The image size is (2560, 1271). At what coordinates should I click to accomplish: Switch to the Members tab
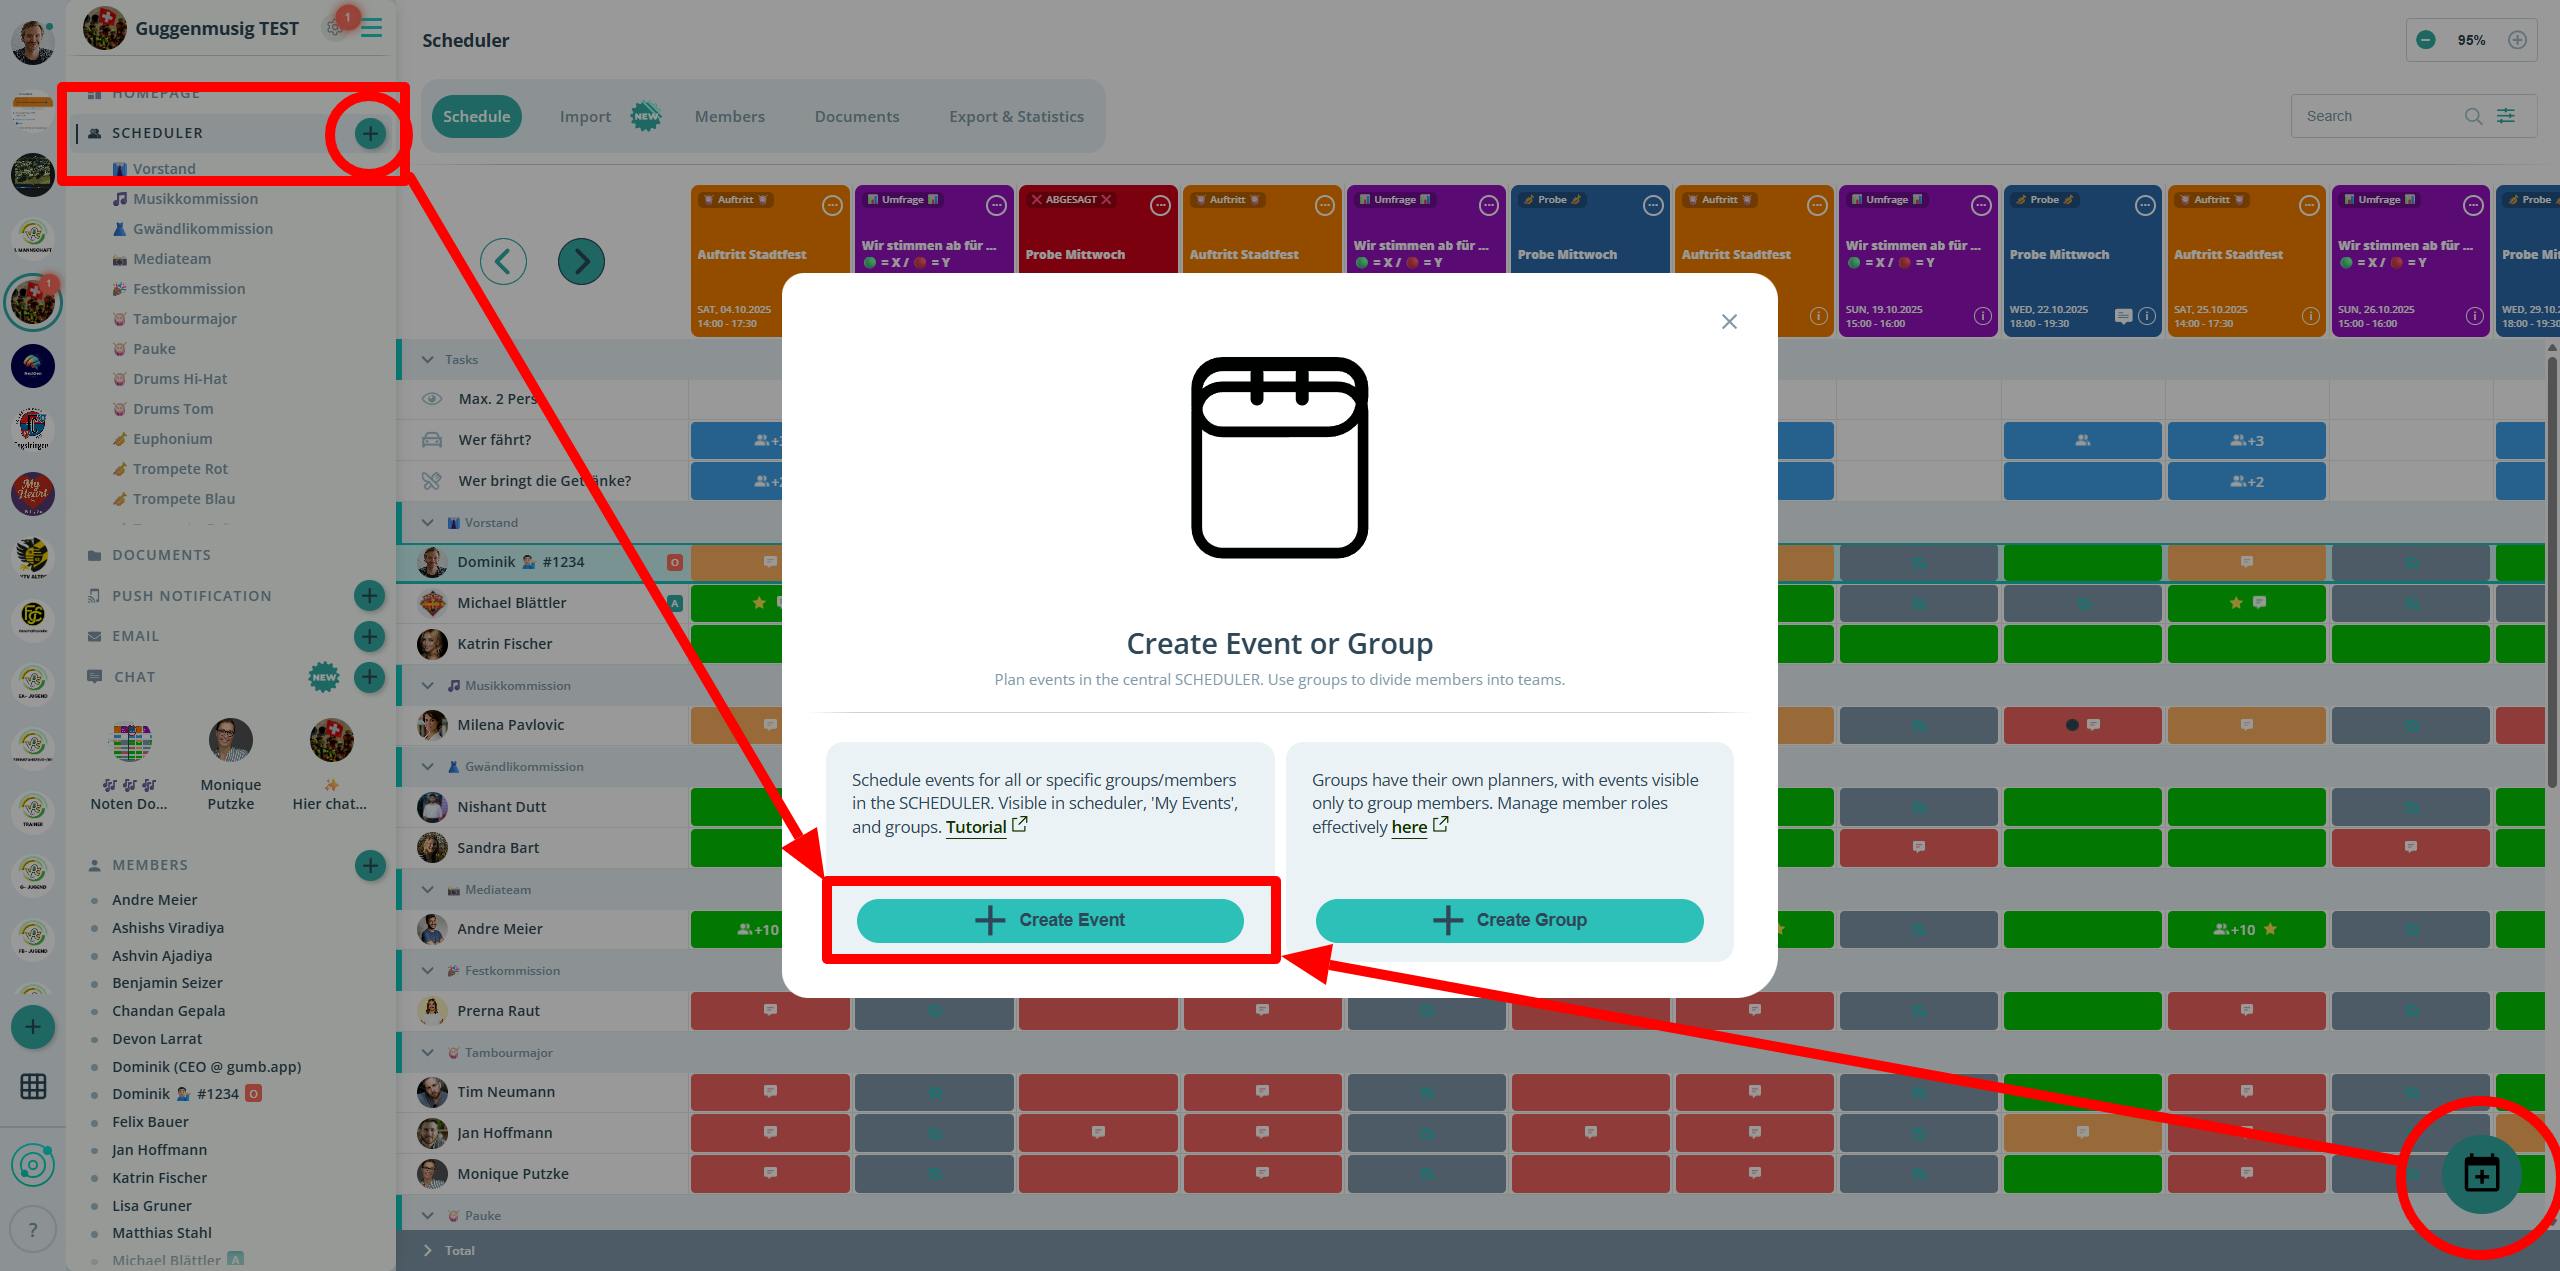point(729,116)
